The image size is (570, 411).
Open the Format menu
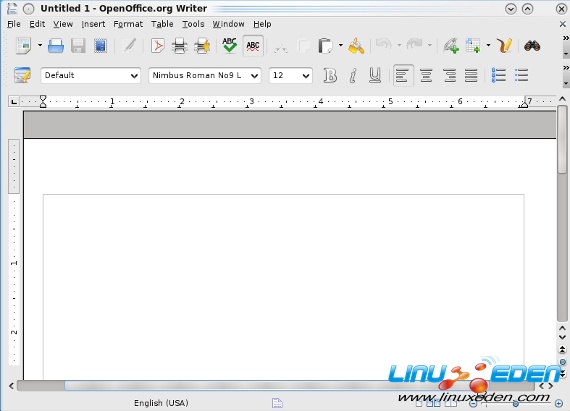click(x=128, y=24)
